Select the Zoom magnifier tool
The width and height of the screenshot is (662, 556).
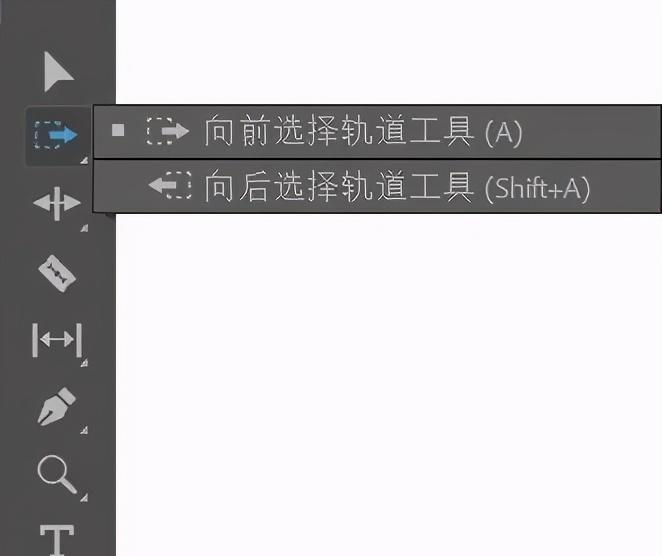click(57, 474)
